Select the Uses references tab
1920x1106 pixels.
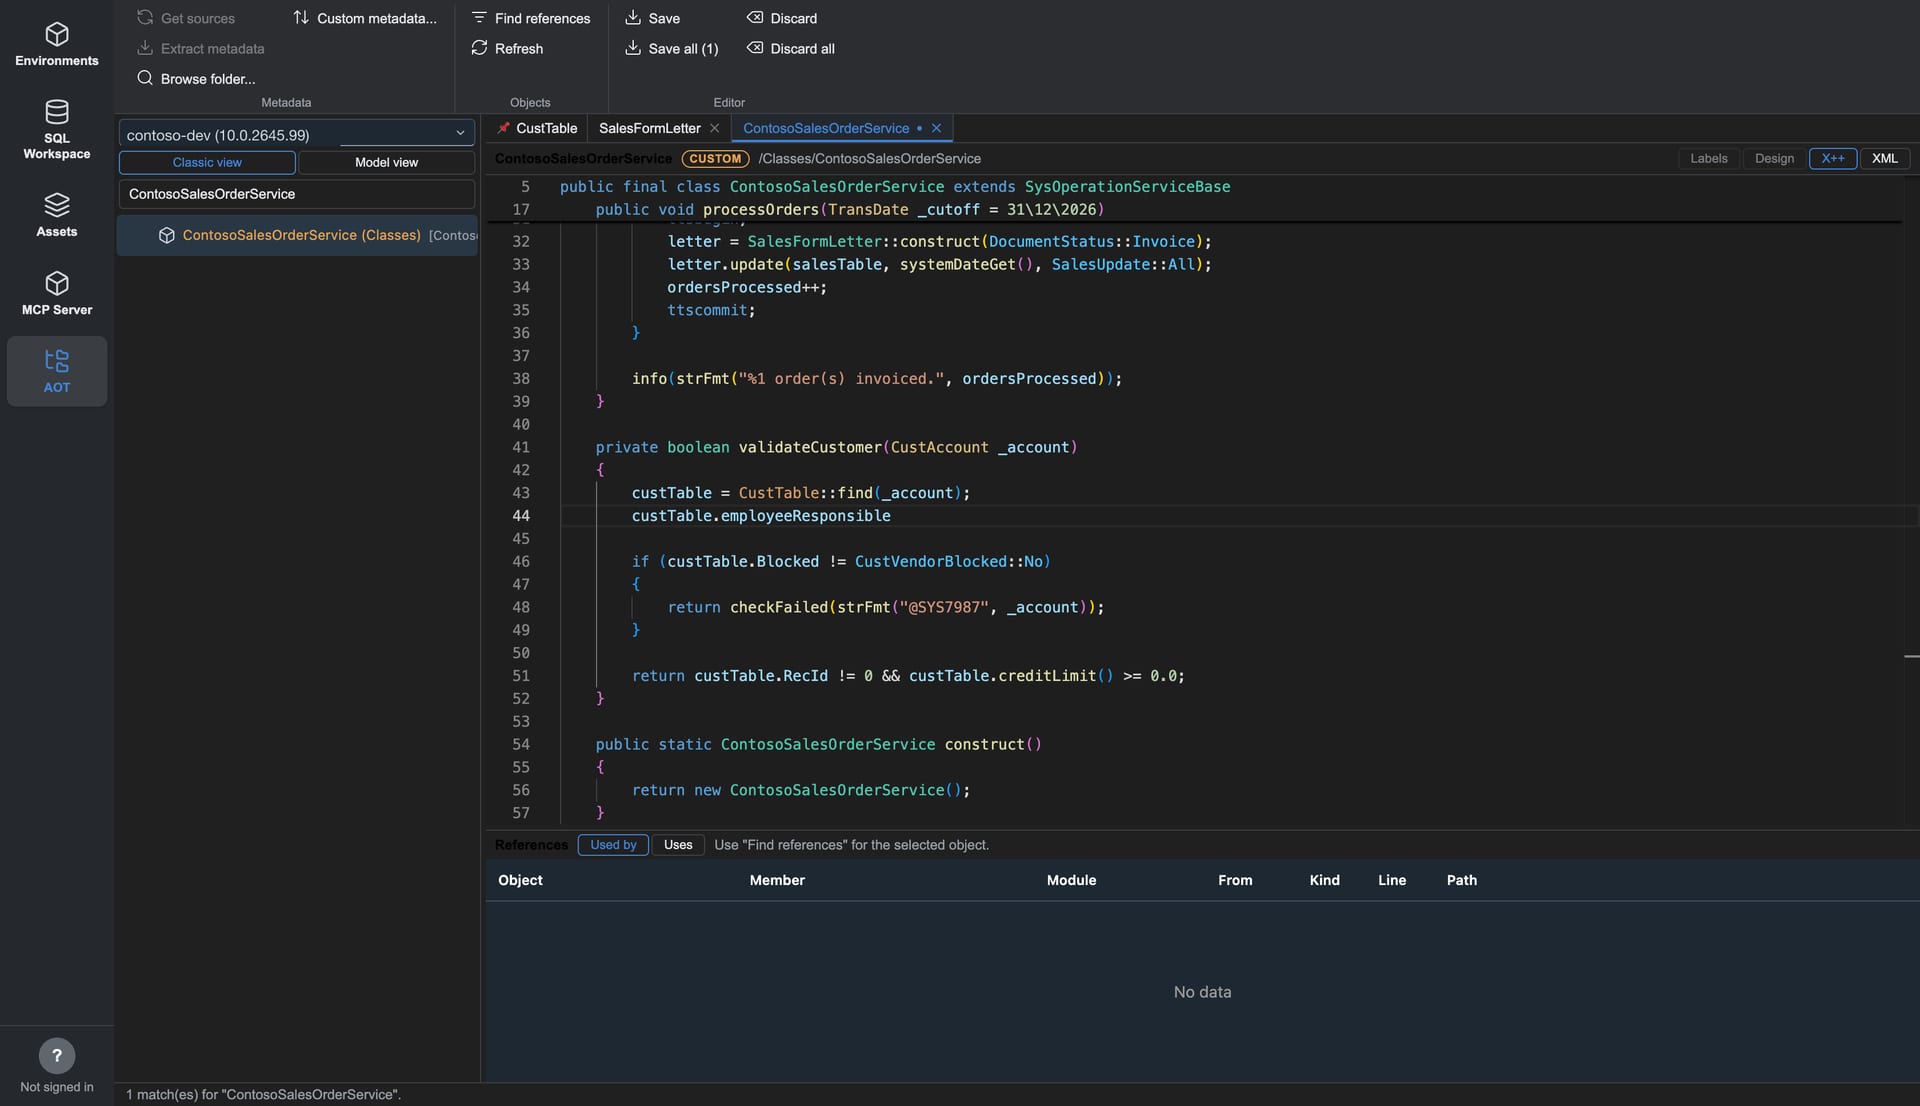[678, 845]
